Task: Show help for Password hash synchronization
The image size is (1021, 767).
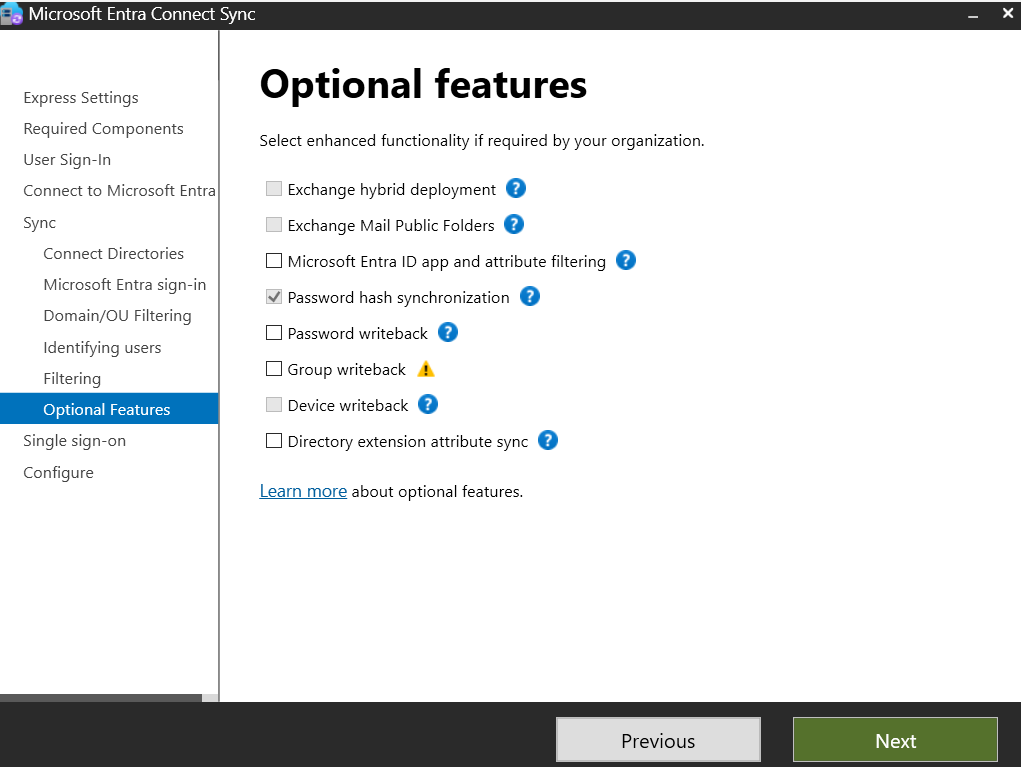Action: click(x=530, y=297)
